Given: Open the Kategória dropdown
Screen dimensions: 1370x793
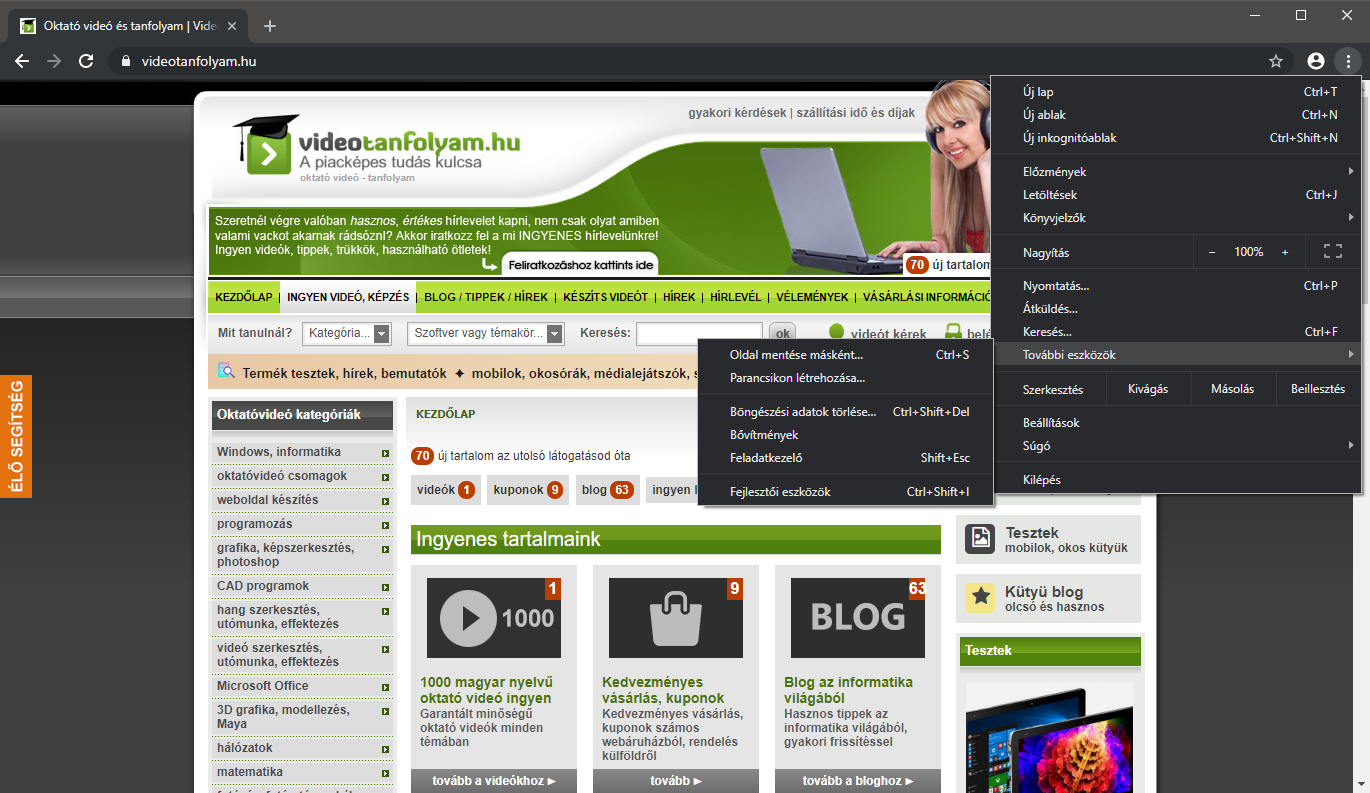Looking at the screenshot, I should pos(348,333).
